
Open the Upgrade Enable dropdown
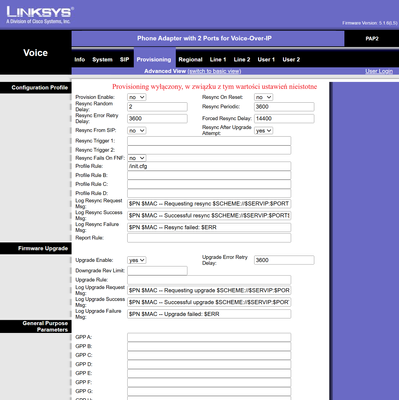pos(137,260)
